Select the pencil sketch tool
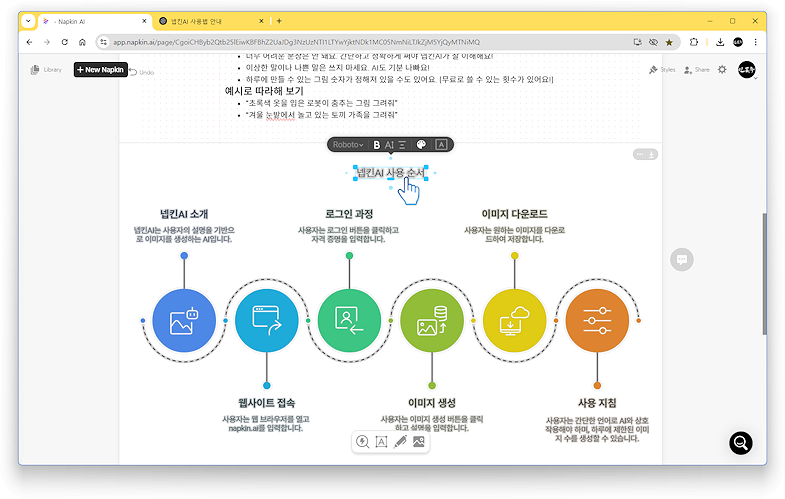This screenshot has width=785, height=499. tap(400, 441)
